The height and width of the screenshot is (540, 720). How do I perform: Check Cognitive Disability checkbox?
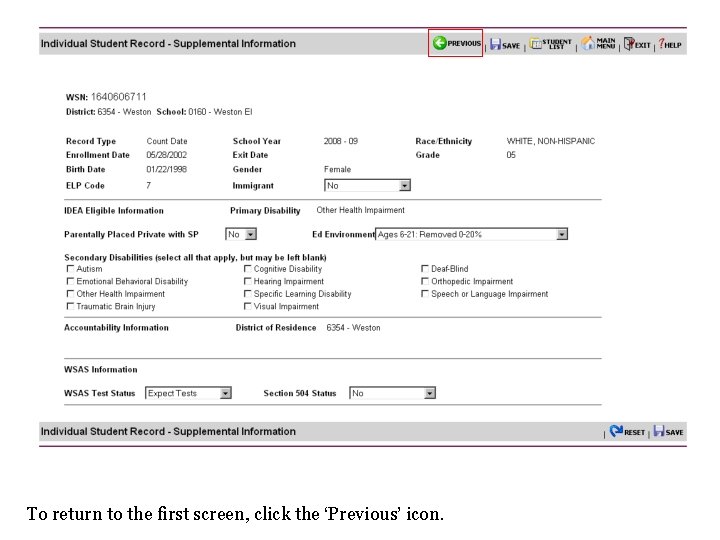point(248,269)
